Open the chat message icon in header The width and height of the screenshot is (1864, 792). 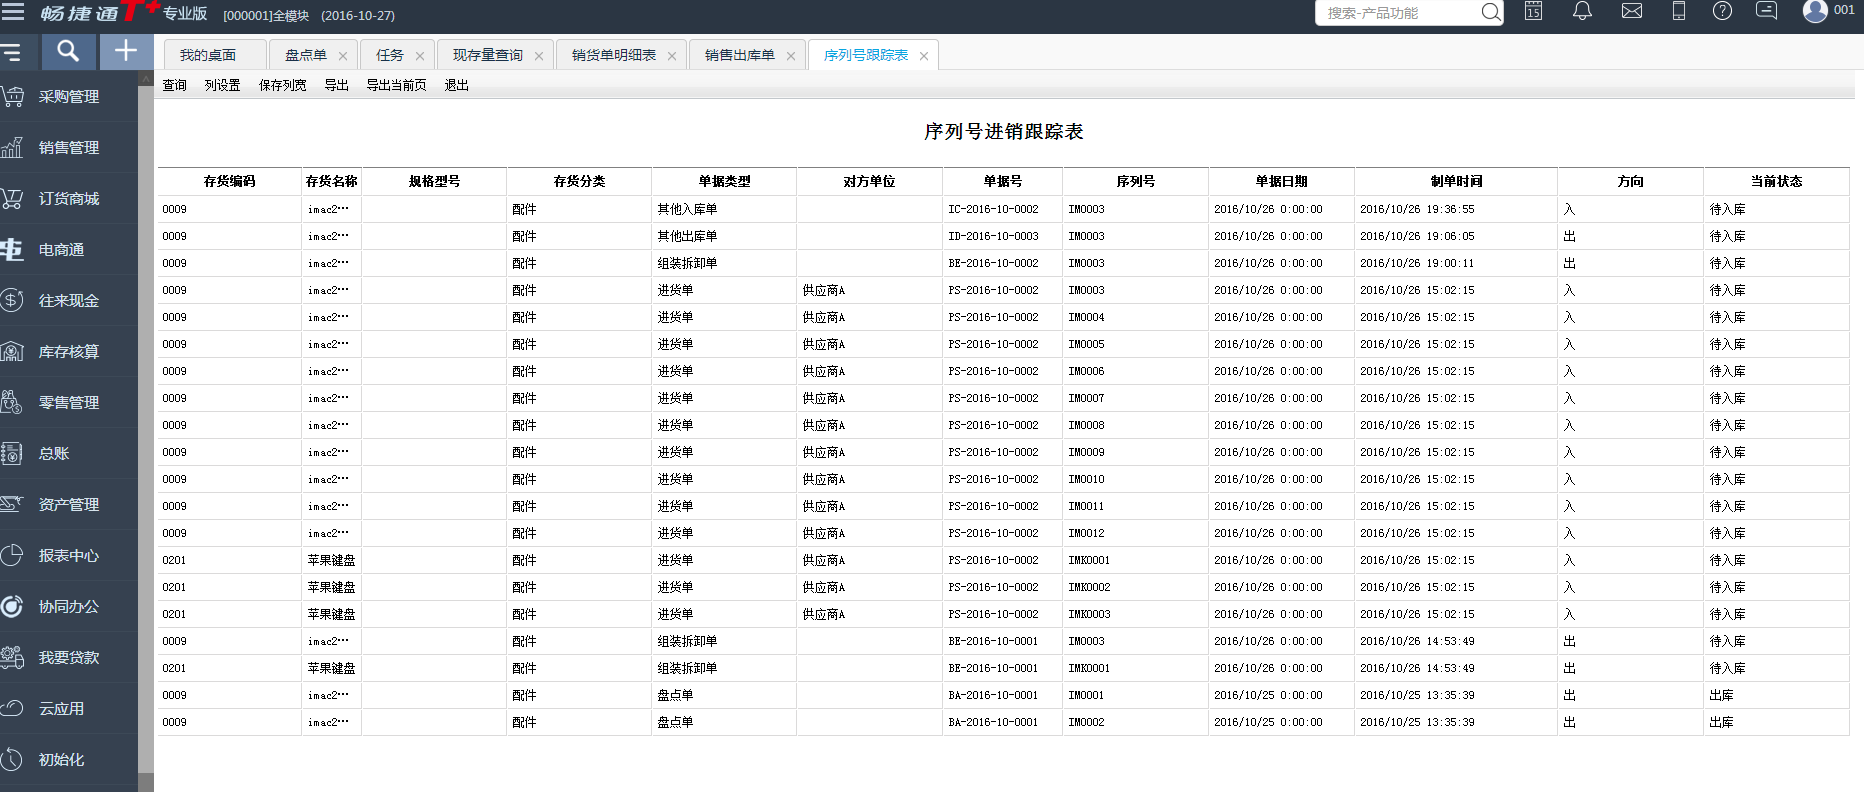pos(1767,12)
